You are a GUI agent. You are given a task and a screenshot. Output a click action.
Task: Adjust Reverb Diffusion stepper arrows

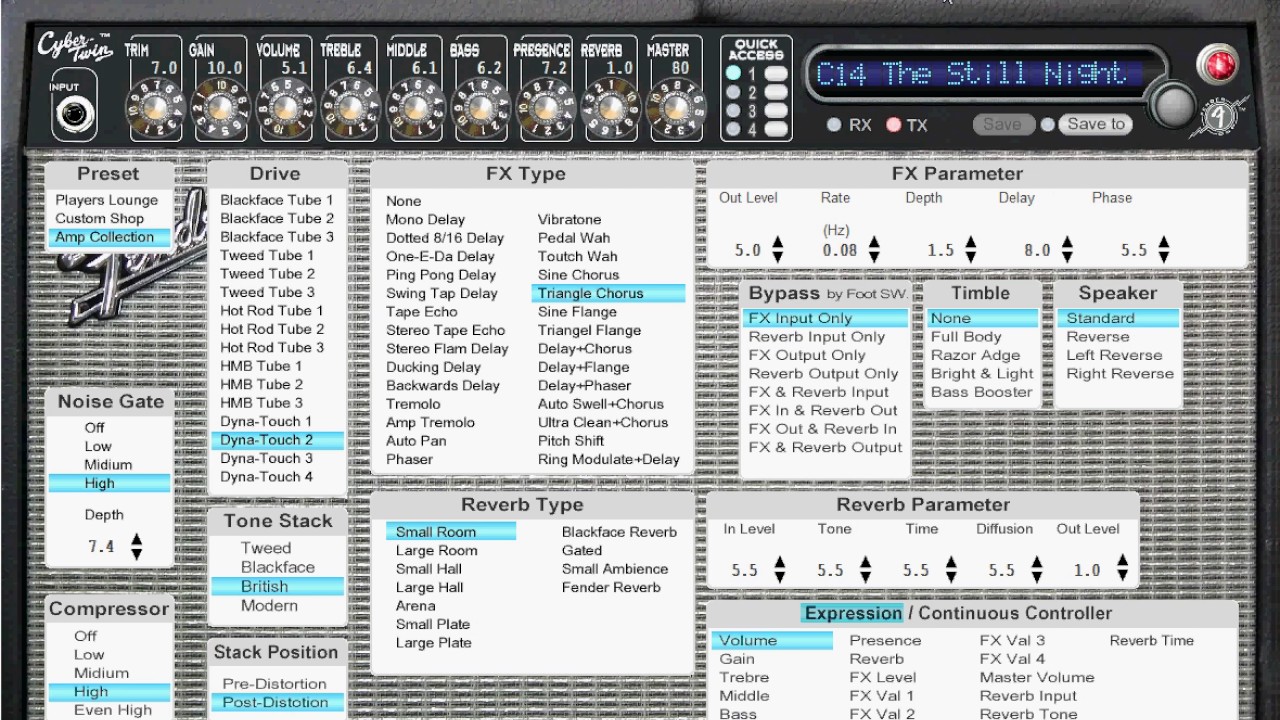coord(1037,570)
